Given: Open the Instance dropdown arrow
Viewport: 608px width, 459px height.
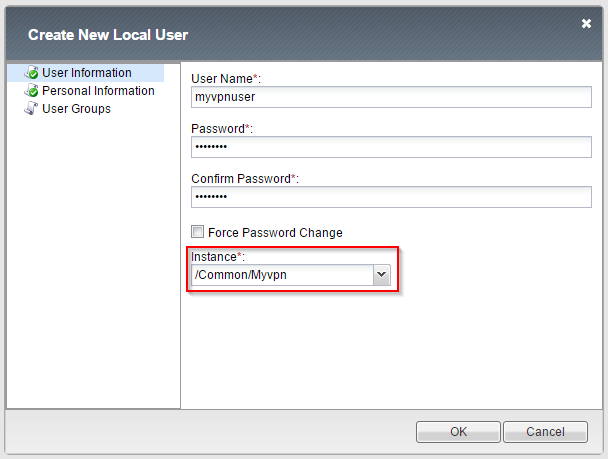Looking at the screenshot, I should coord(382,275).
